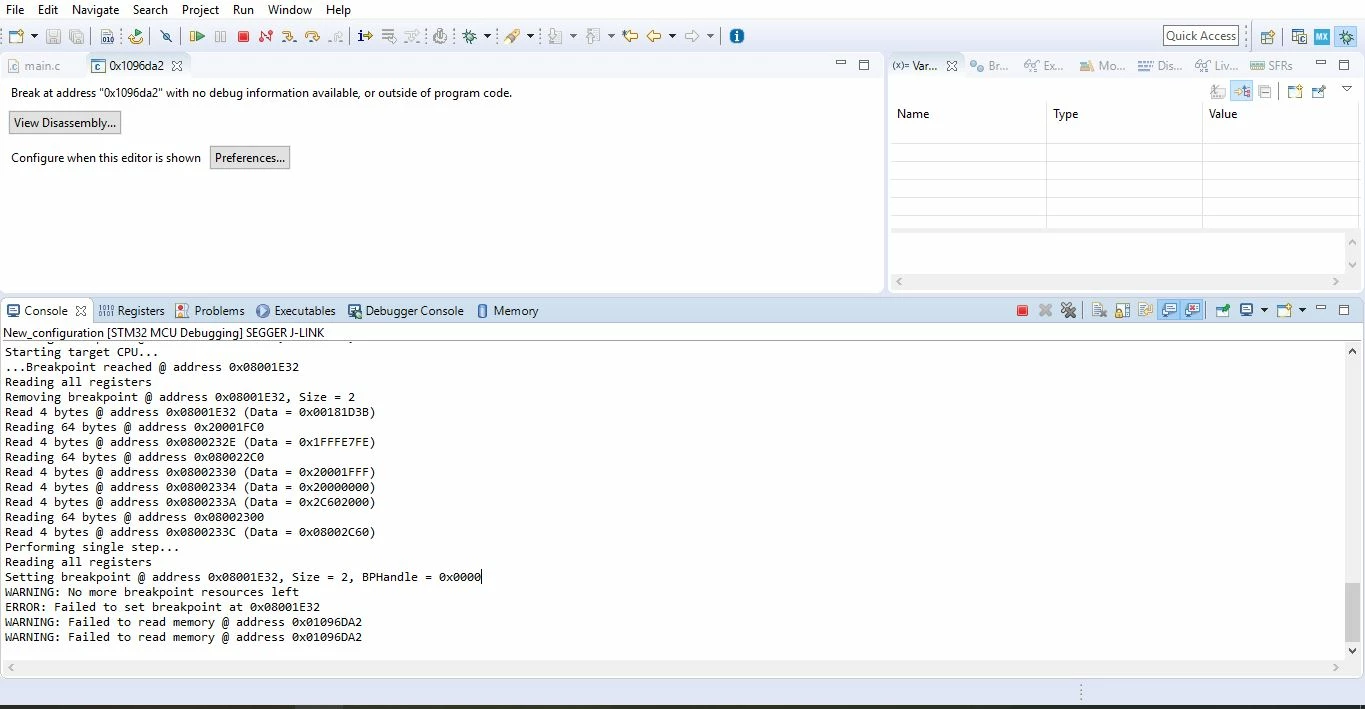The width and height of the screenshot is (1365, 709).
Task: Toggle Show Console on Standard Out Changes
Action: coord(1169,311)
